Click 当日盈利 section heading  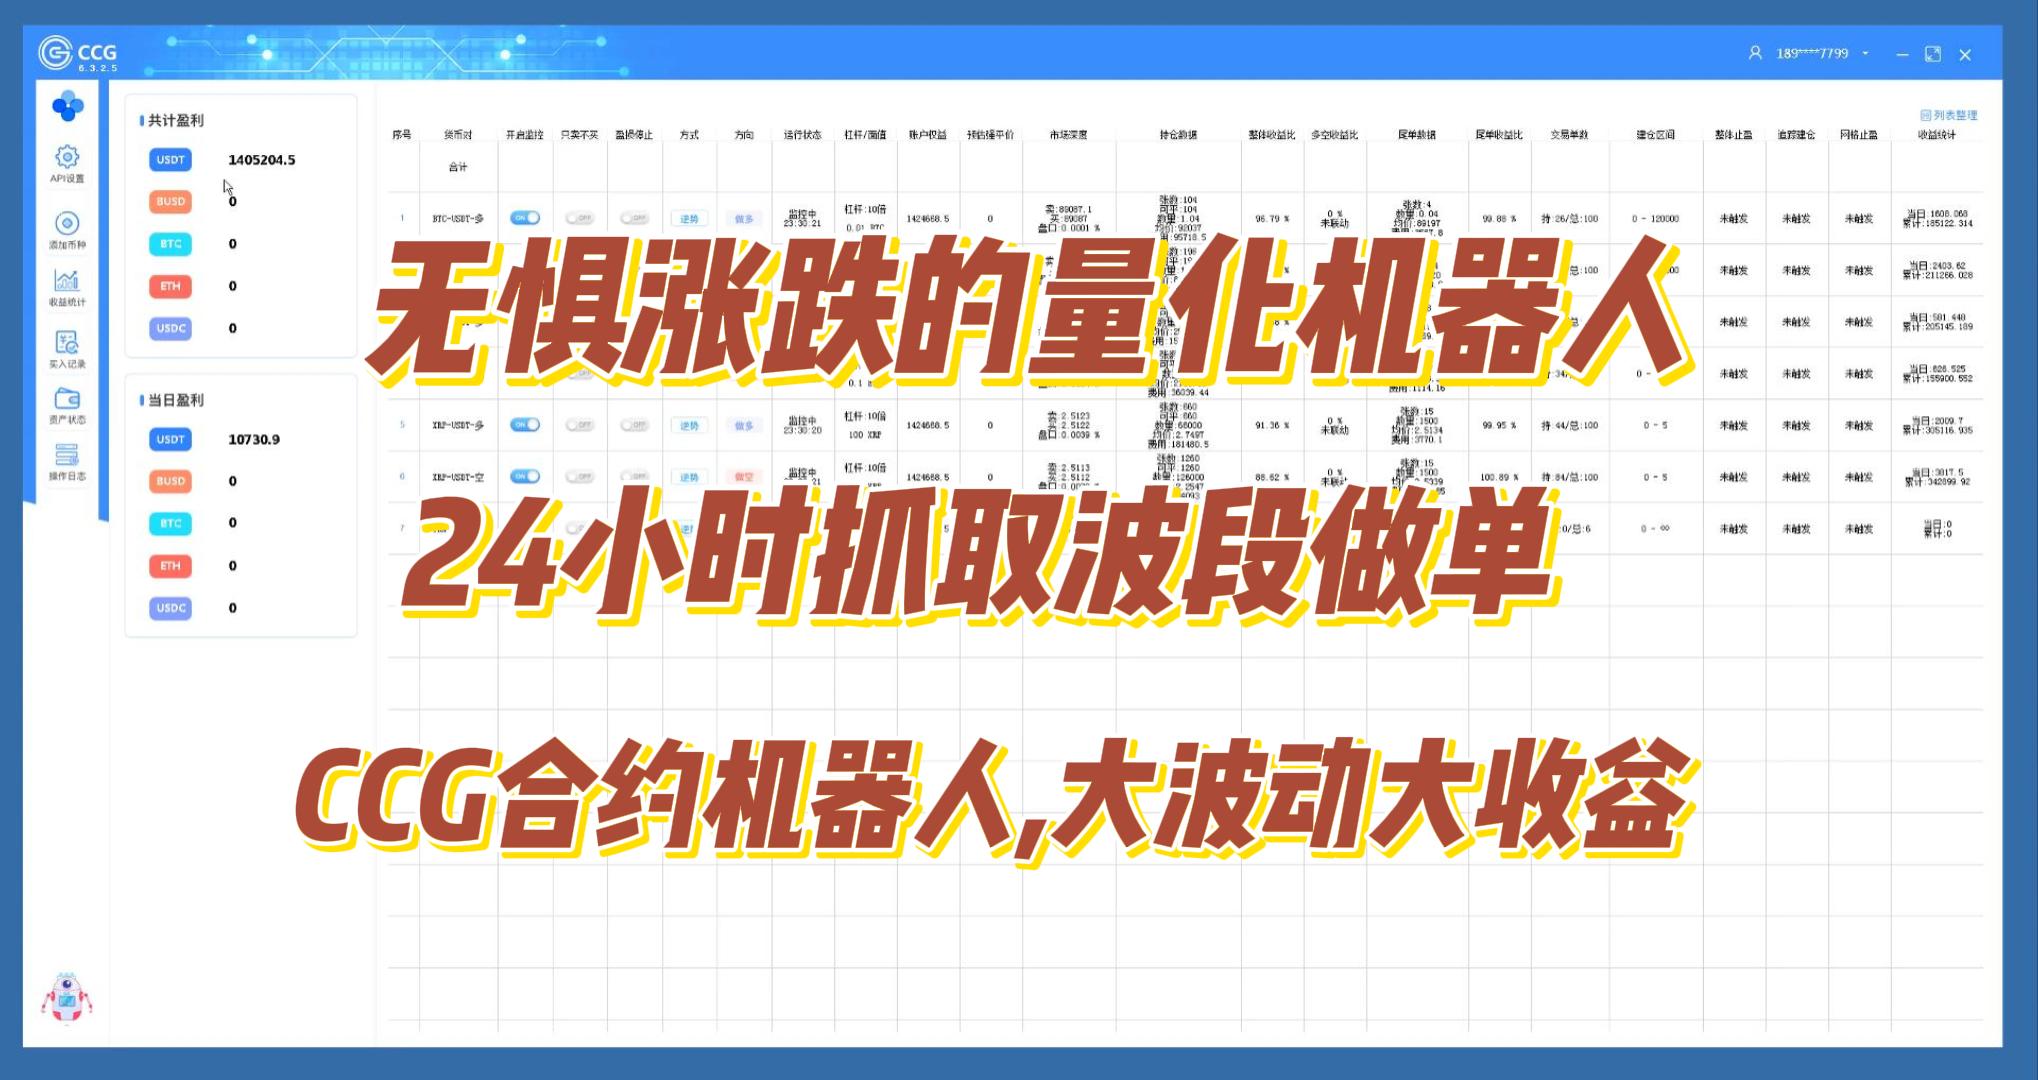(176, 400)
